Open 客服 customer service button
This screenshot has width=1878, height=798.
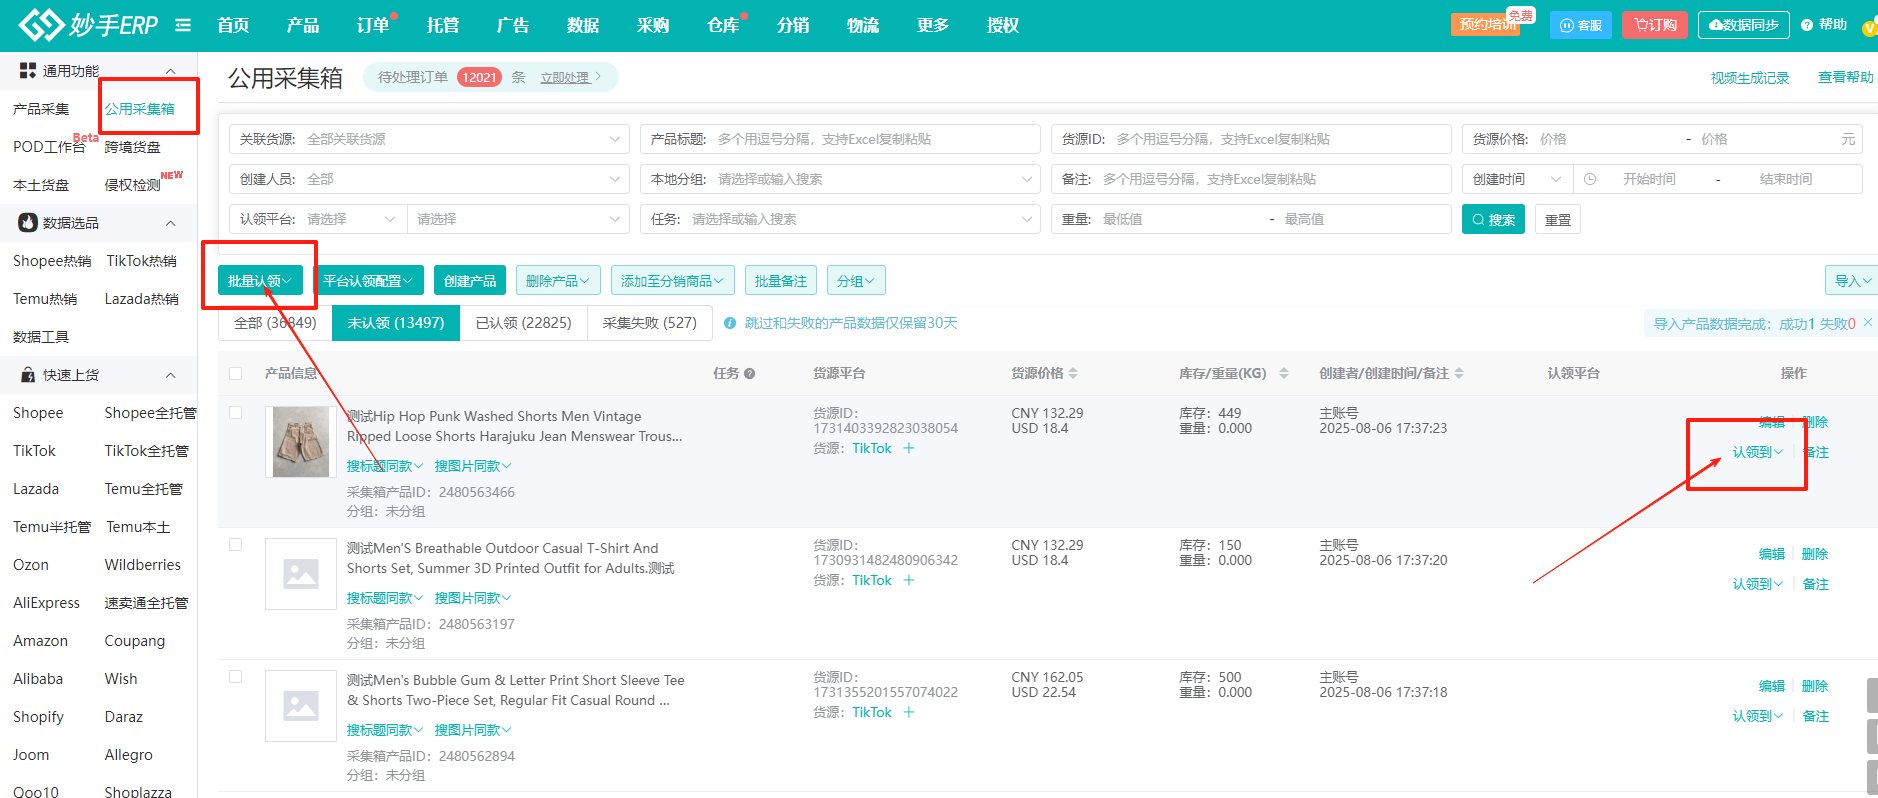pos(1581,25)
